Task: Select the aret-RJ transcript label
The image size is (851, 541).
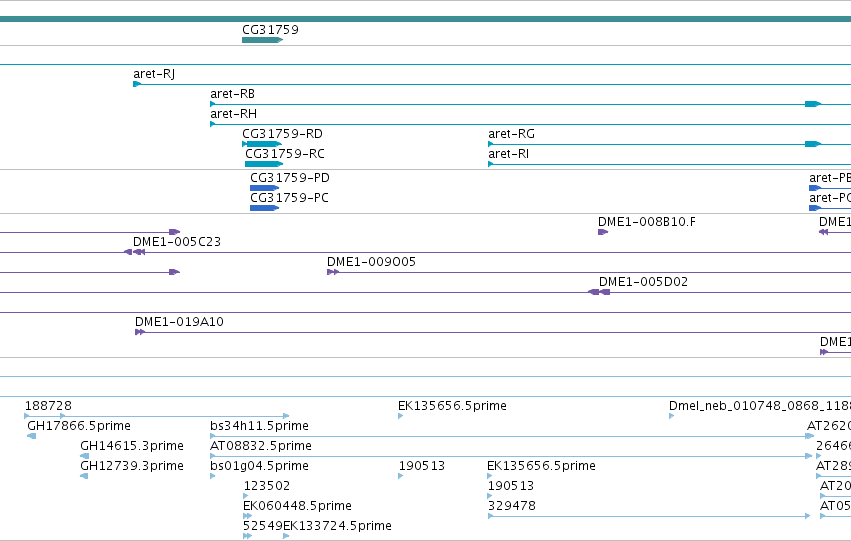Action: coord(154,74)
